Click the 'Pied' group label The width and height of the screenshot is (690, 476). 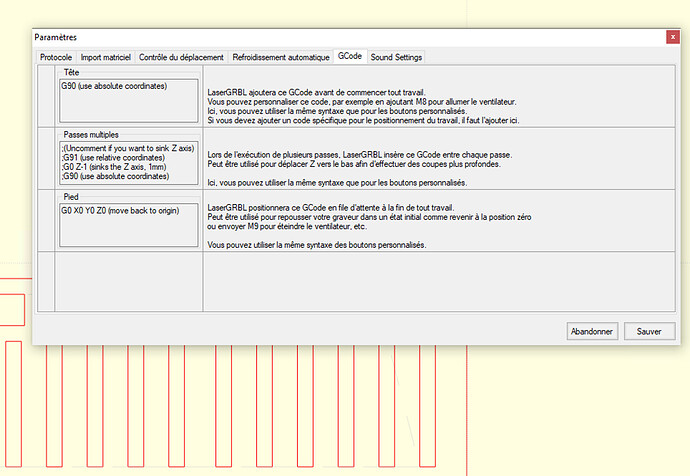(x=71, y=197)
